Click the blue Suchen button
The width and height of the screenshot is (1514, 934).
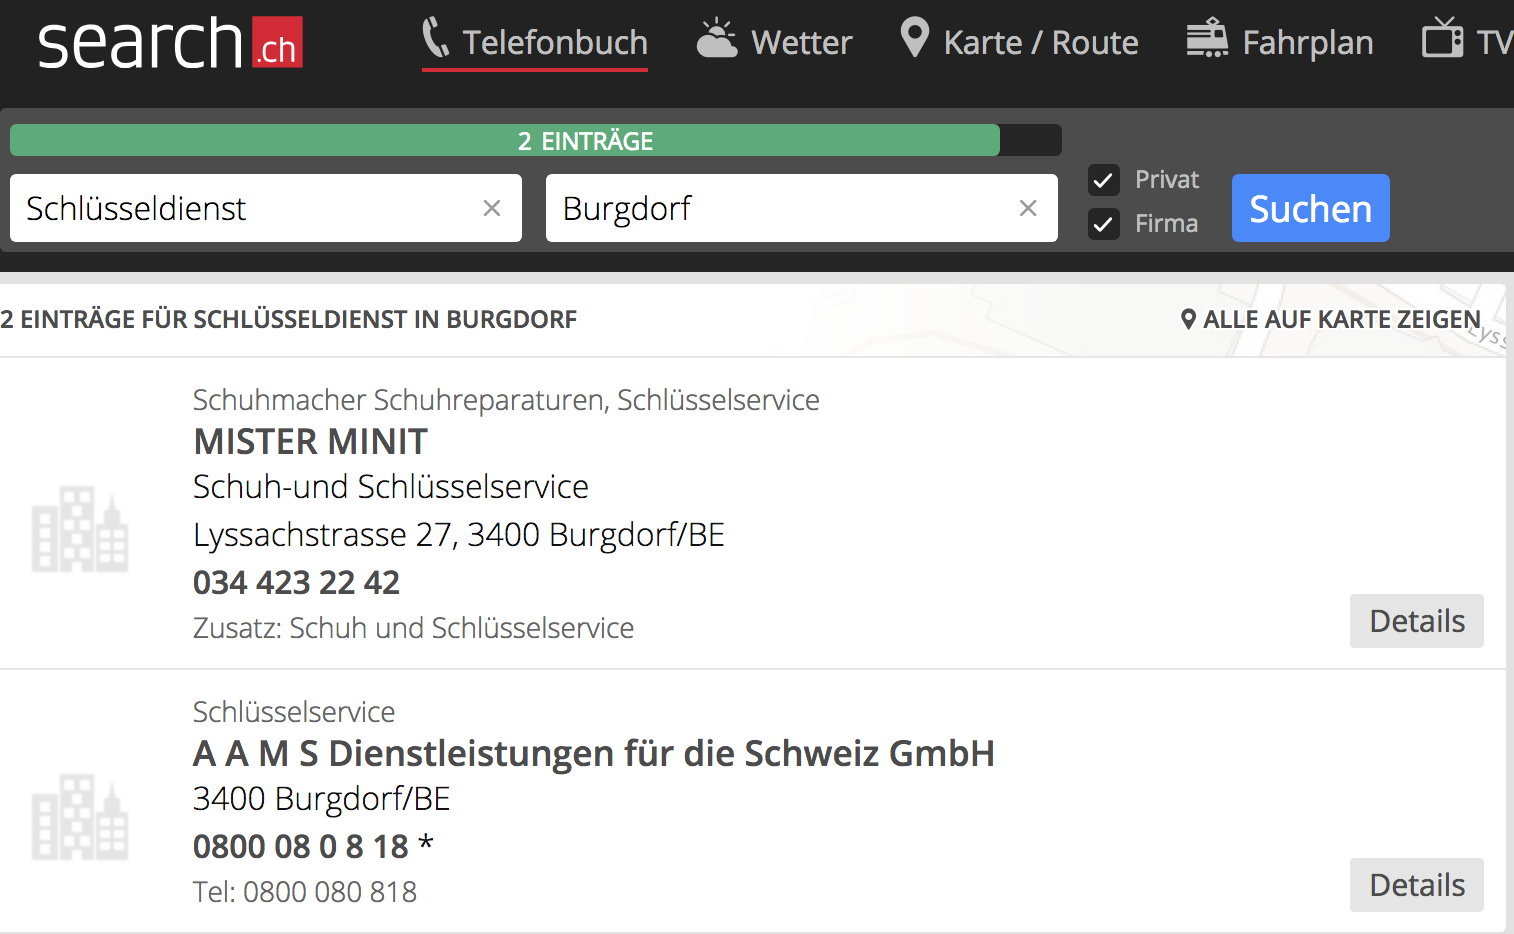point(1310,208)
